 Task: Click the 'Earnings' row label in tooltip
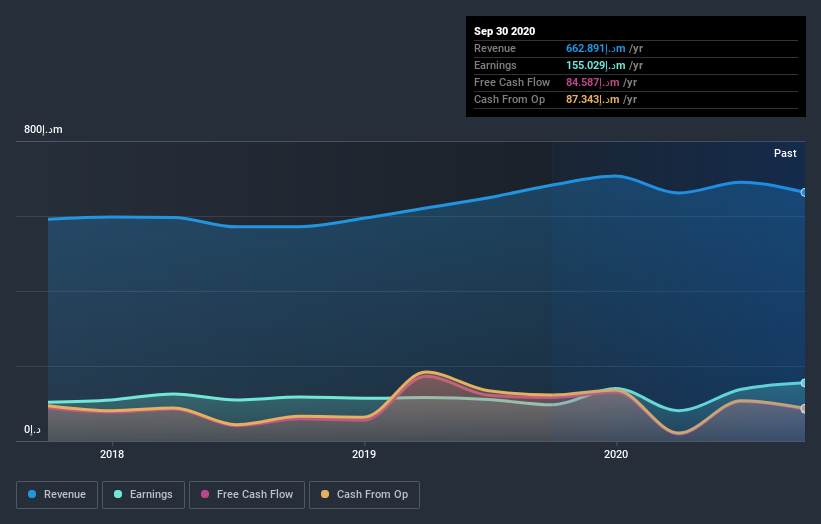495,65
